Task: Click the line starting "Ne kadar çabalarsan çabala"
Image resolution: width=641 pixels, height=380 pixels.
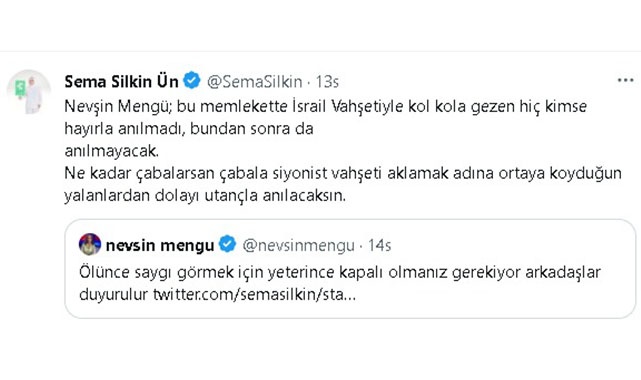Action: click(x=343, y=173)
